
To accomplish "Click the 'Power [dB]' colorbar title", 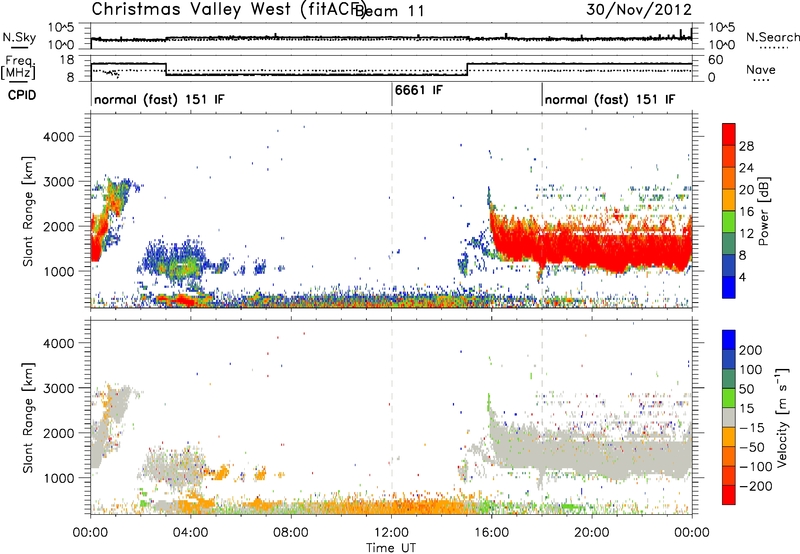I will (x=763, y=211).
